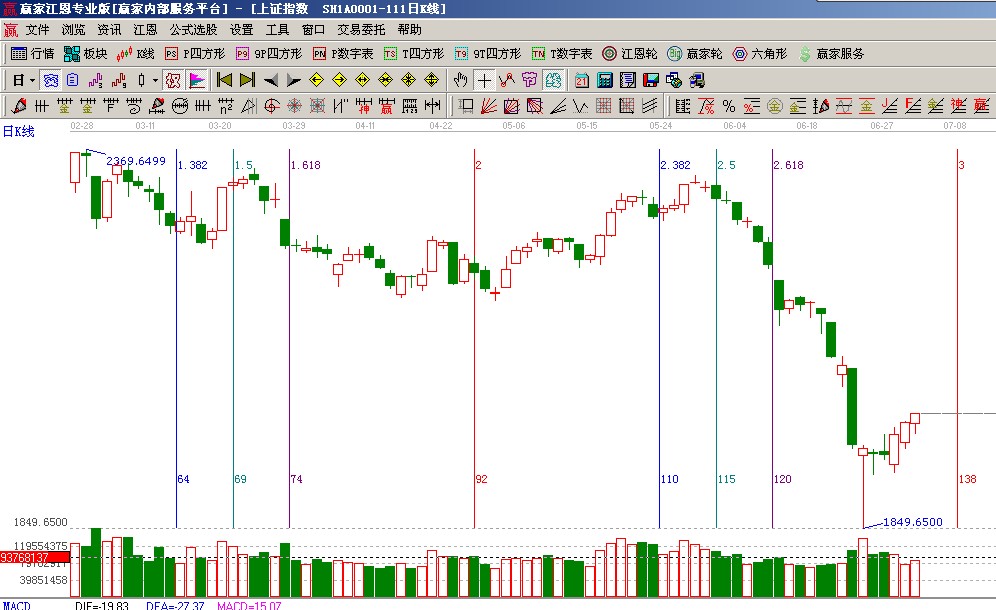Image resolution: width=996 pixels, height=610 pixels.
Task: Click the 日K线 chart label
Action: 18,131
